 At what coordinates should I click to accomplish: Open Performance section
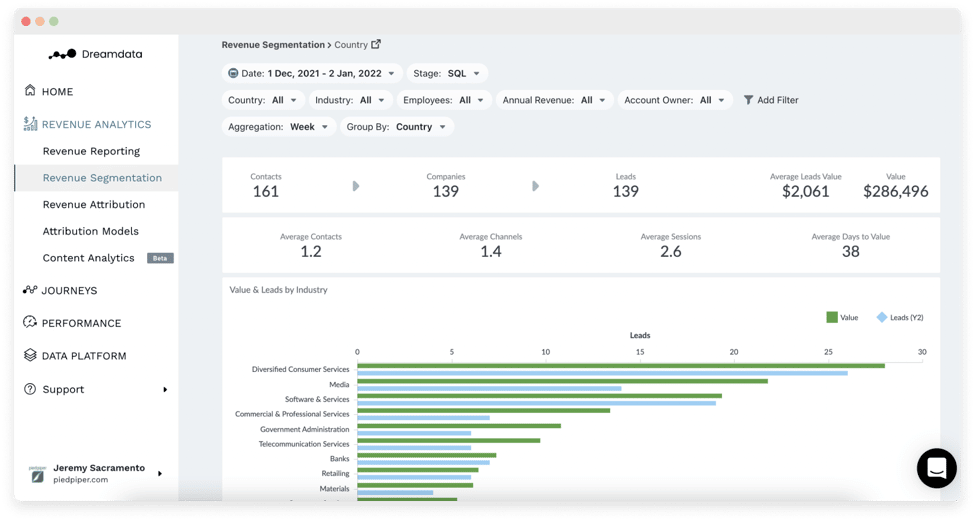(x=81, y=323)
